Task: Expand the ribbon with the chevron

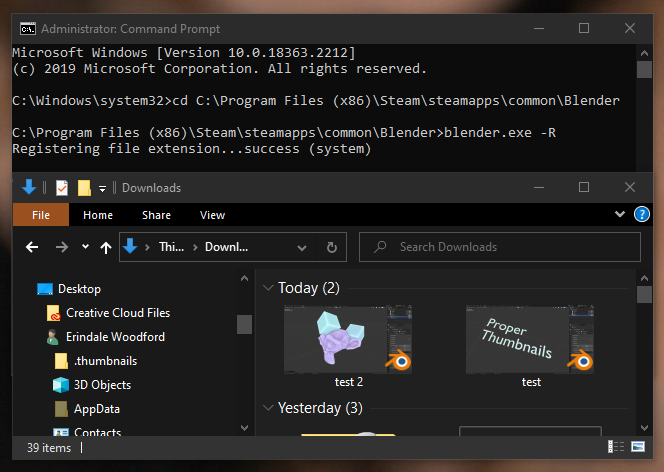Action: (x=620, y=214)
